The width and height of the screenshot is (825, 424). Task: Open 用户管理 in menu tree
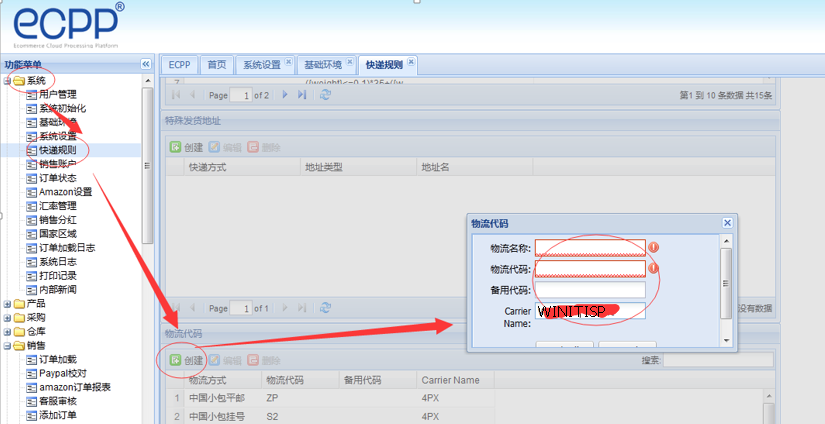pos(57,94)
